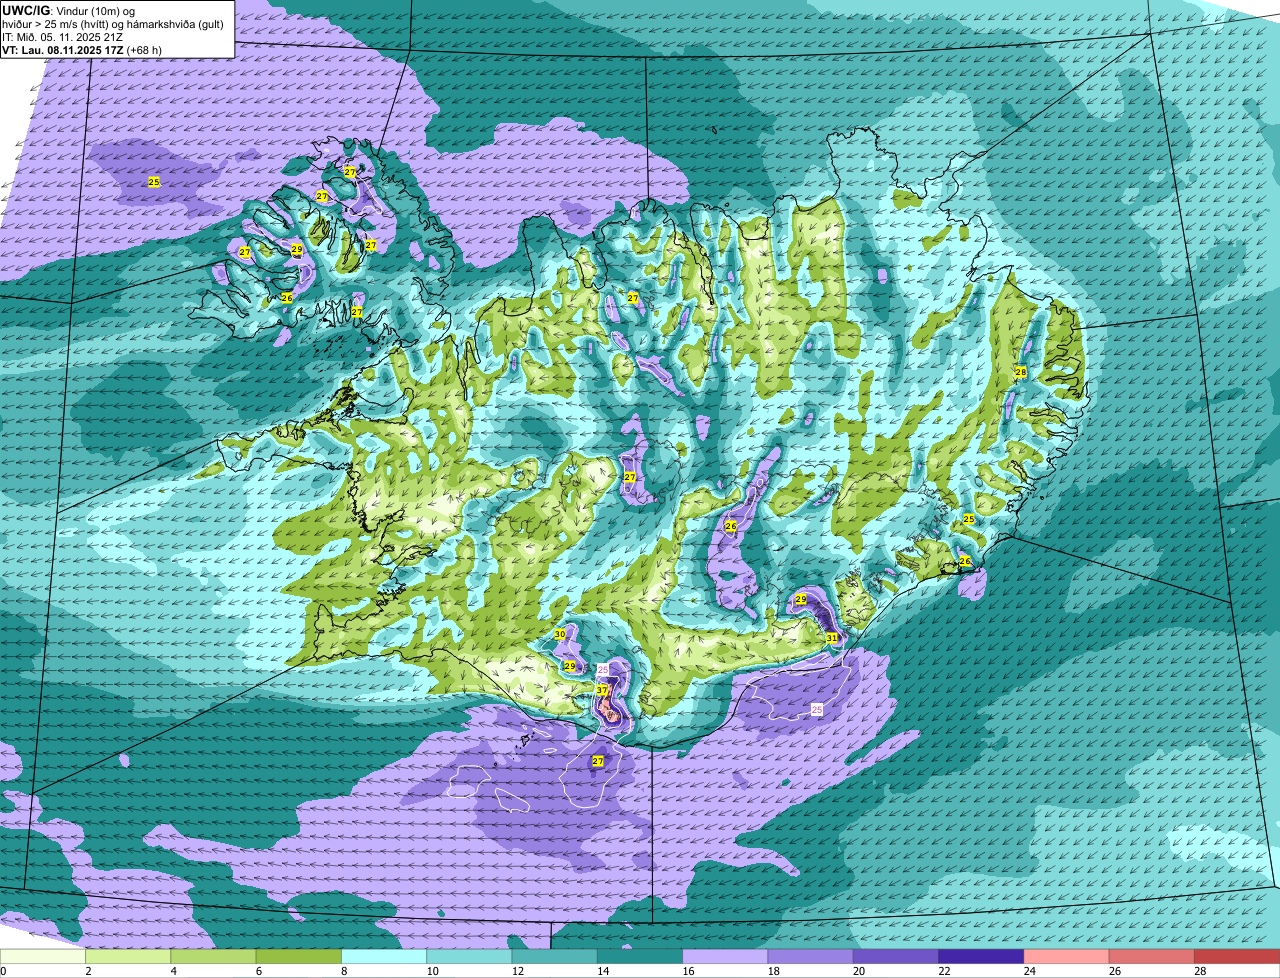
Task: Click the legend scale value 8
Action: point(344,971)
